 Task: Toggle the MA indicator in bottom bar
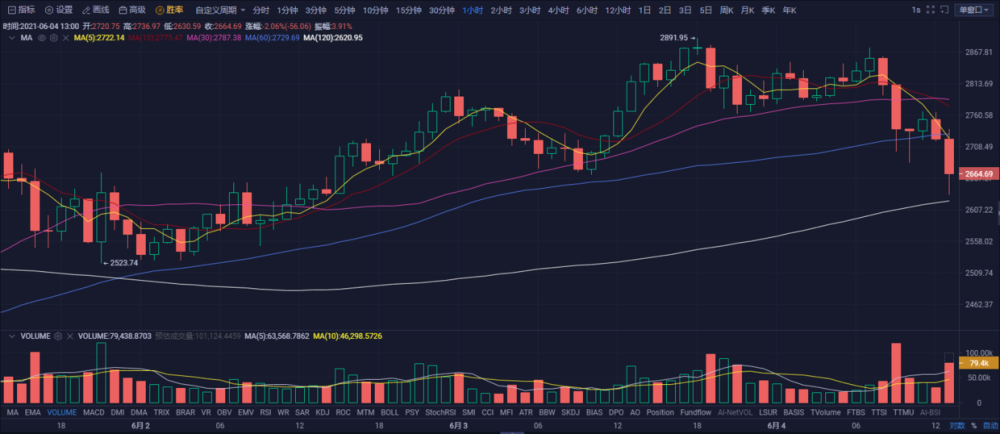click(11, 412)
